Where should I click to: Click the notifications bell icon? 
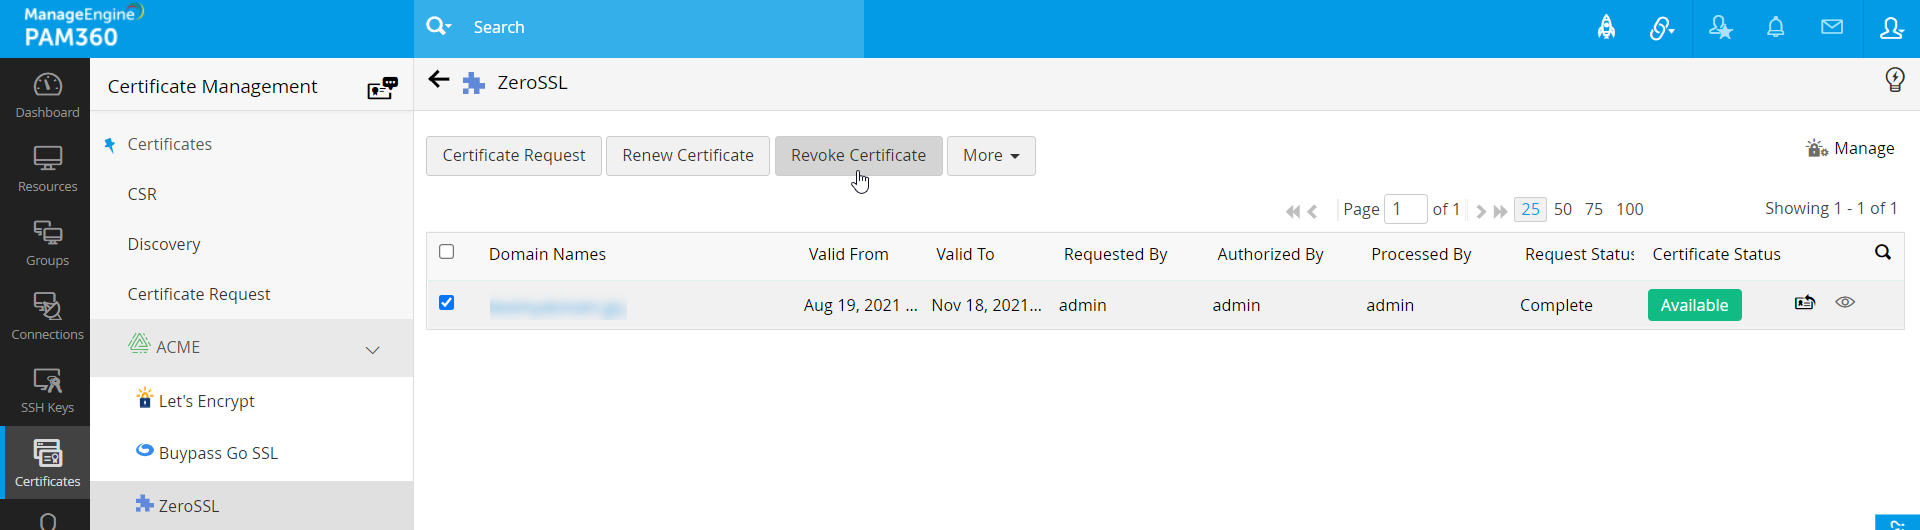point(1776,28)
